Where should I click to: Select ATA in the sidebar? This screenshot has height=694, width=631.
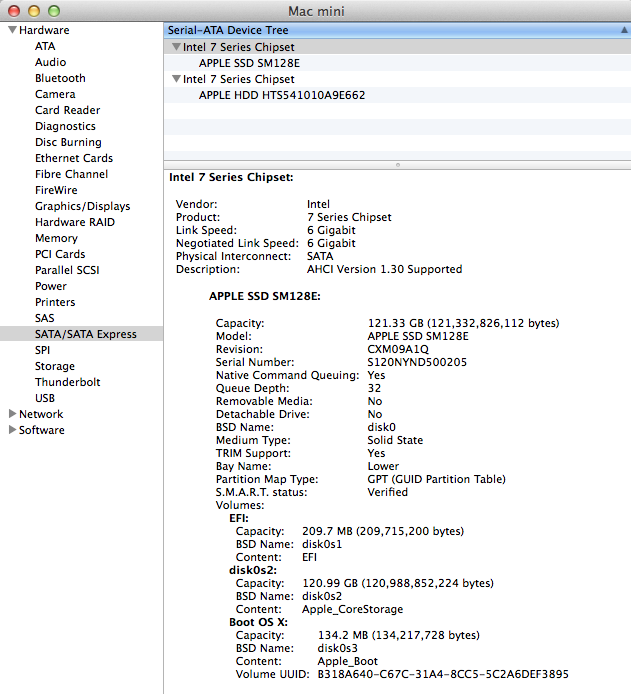[x=45, y=46]
